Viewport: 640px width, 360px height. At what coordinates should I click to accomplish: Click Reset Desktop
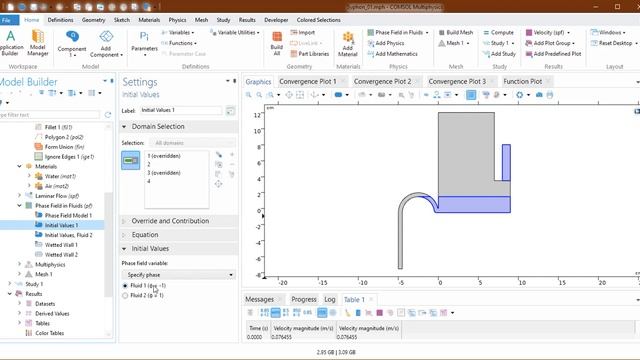point(611,43)
